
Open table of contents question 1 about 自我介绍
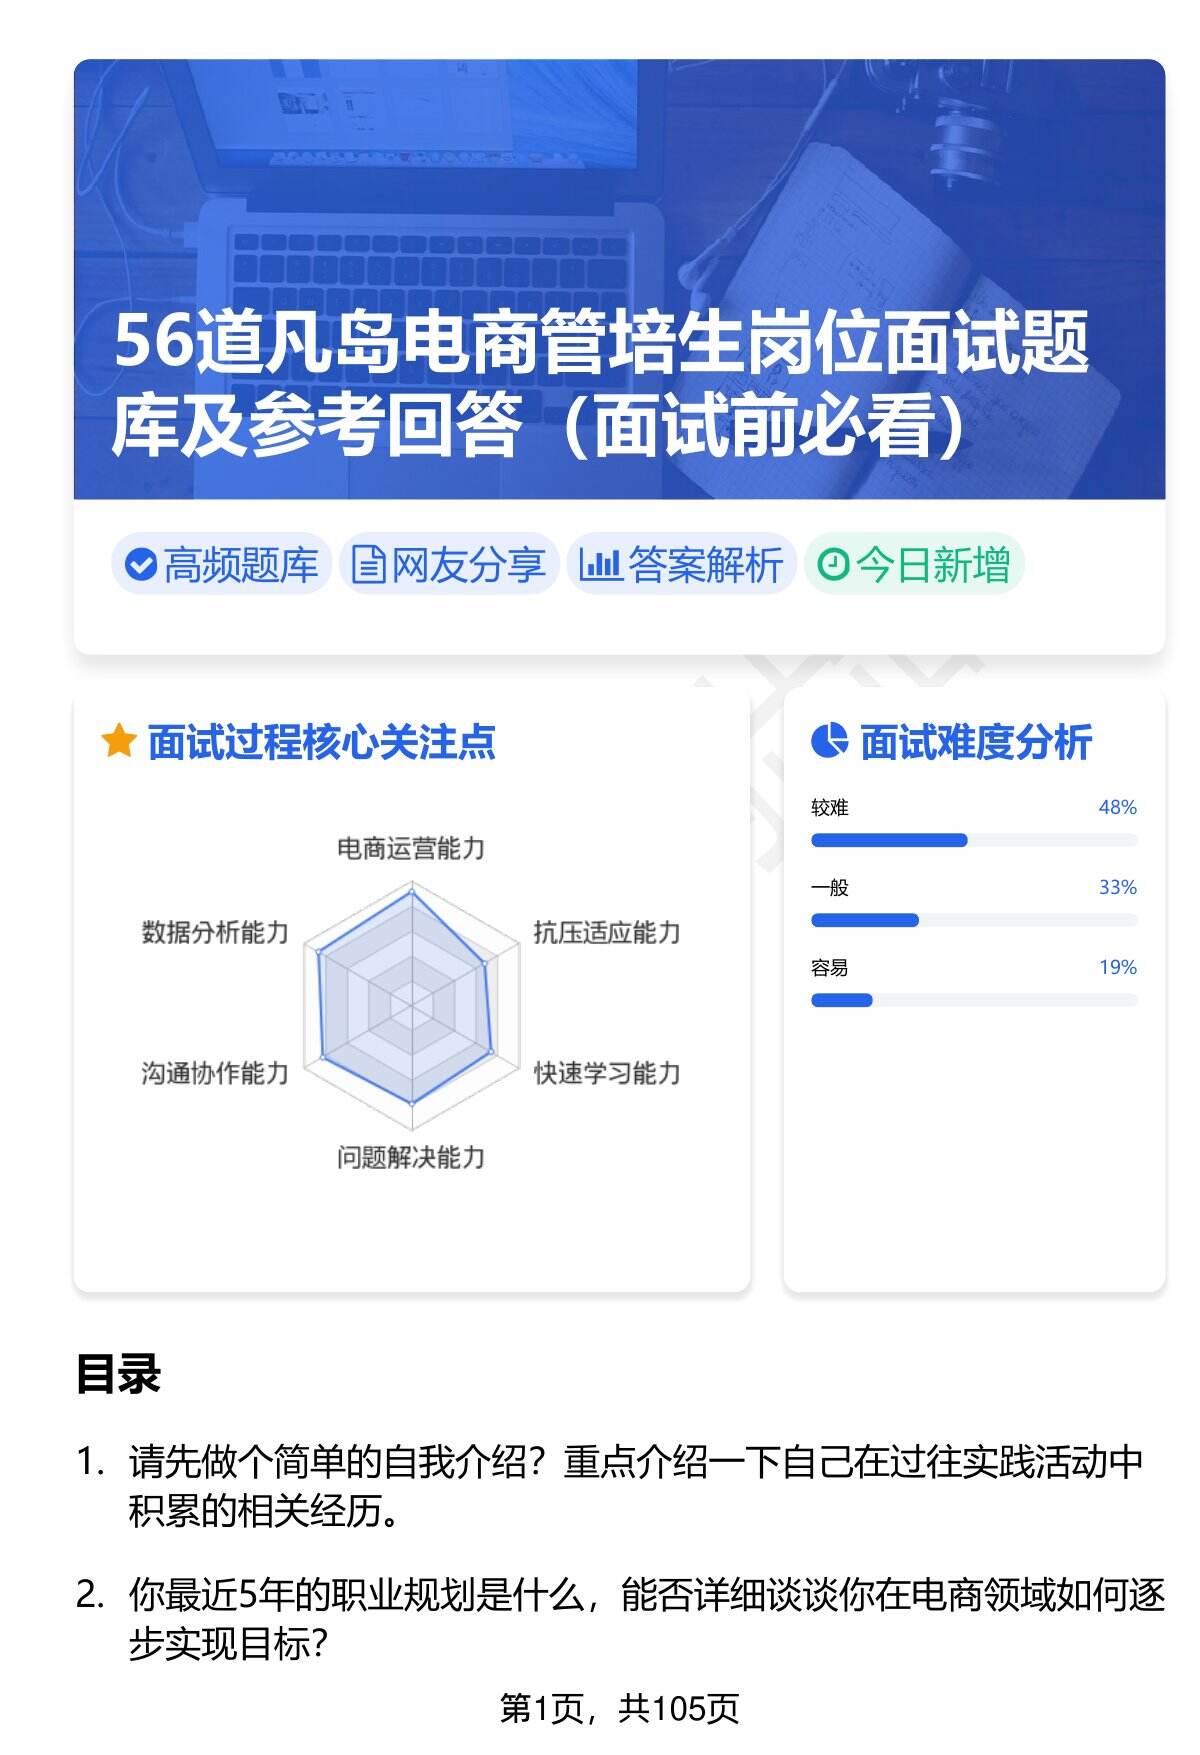point(635,1486)
